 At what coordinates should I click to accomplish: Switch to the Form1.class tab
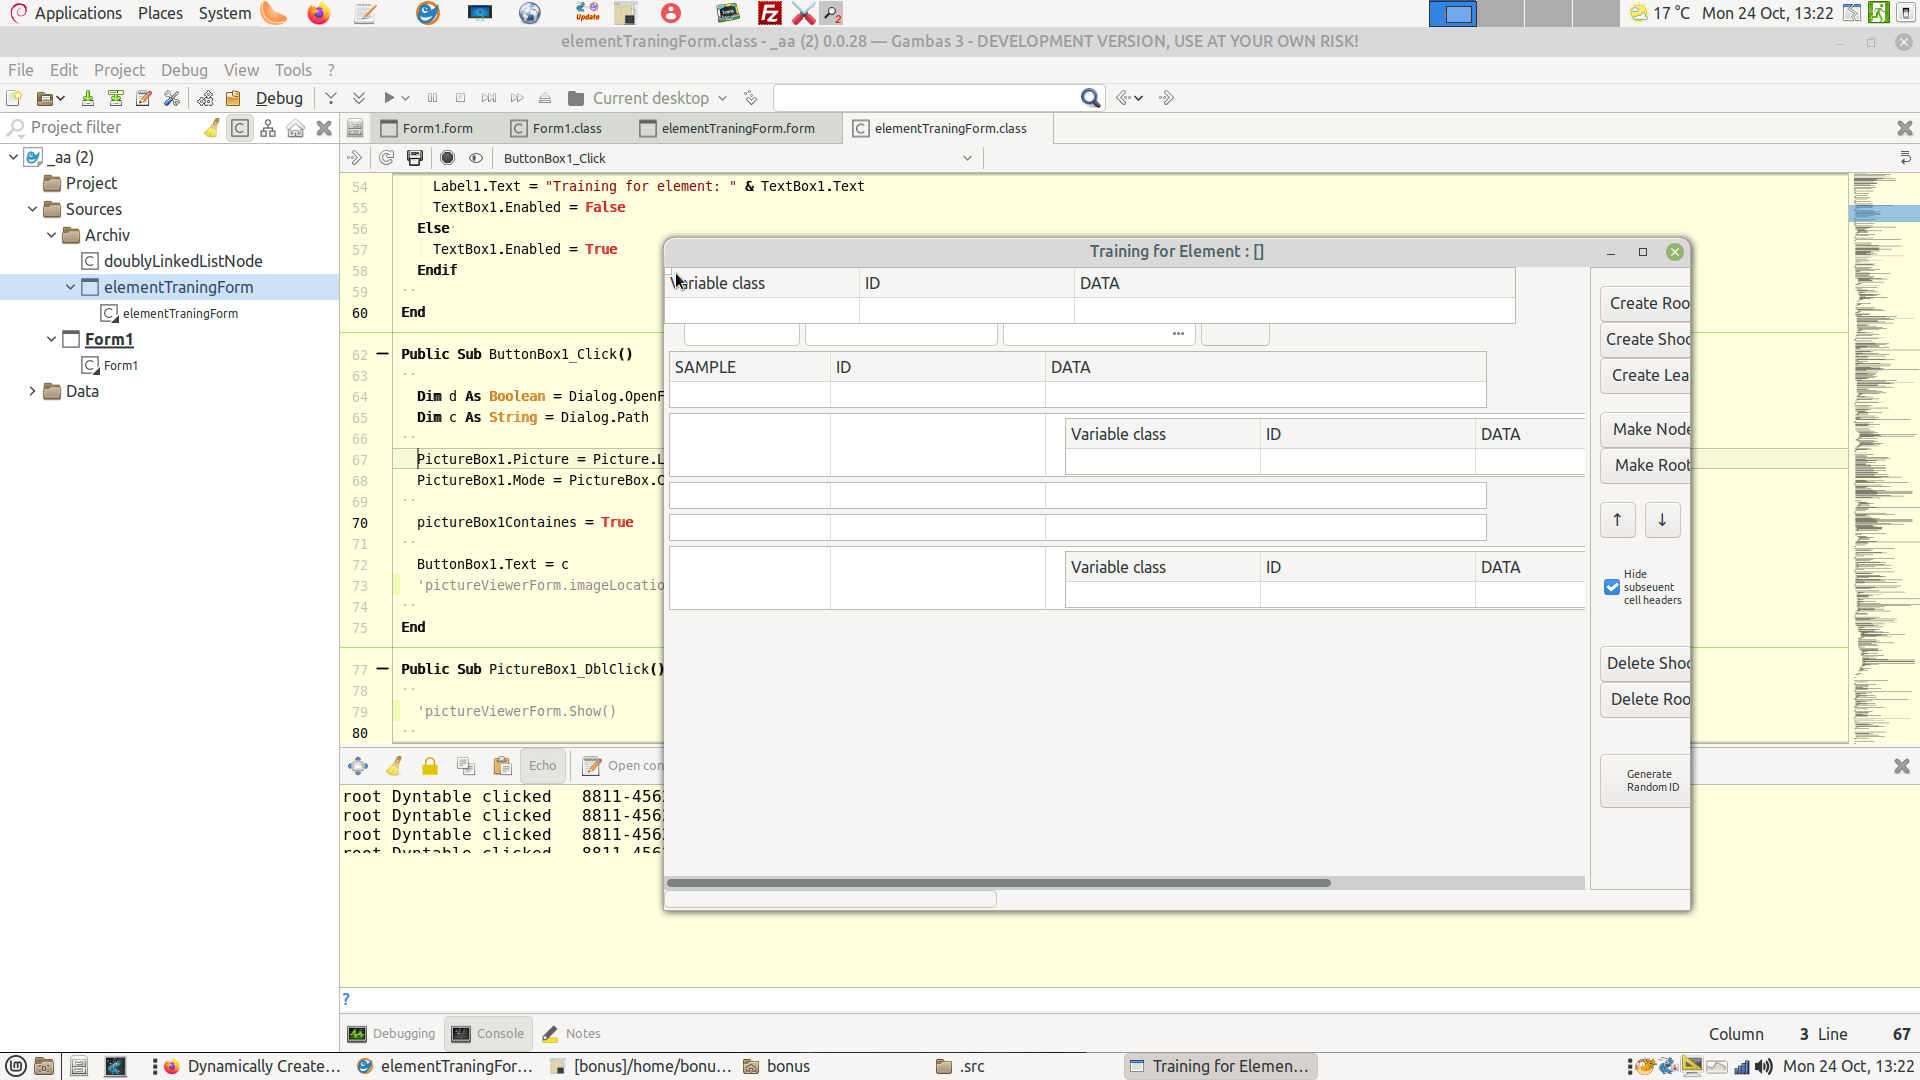(566, 128)
